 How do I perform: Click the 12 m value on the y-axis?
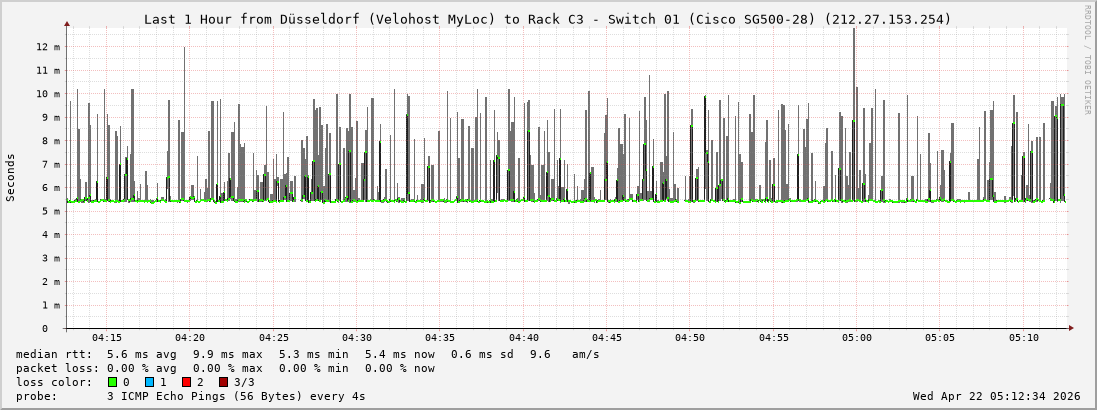(x=49, y=47)
